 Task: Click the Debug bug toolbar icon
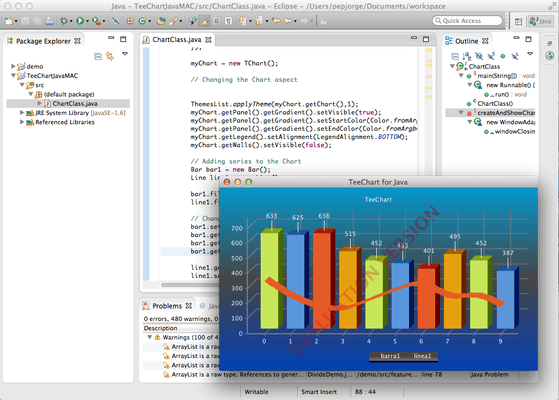pos(63,21)
